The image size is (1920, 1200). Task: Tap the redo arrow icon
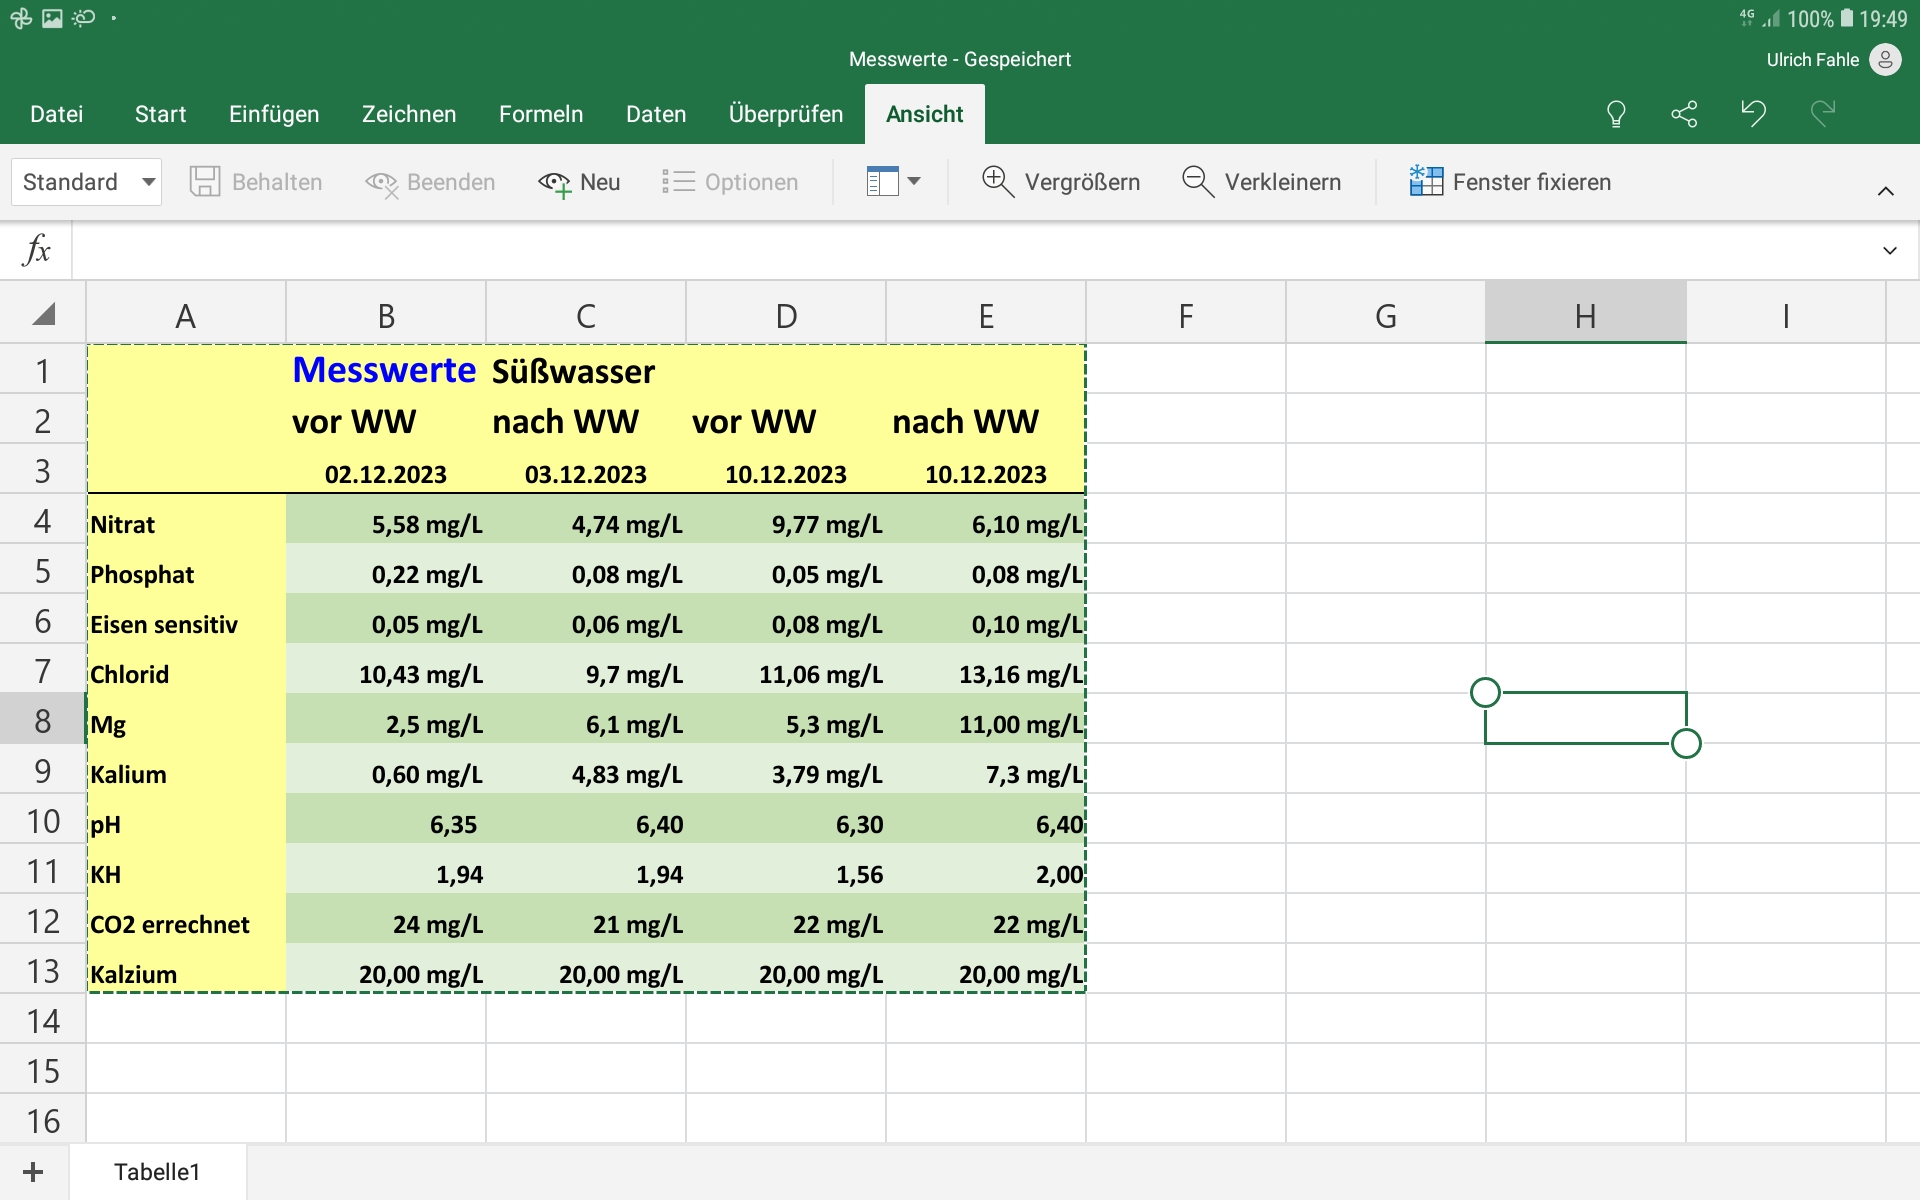tap(1823, 113)
